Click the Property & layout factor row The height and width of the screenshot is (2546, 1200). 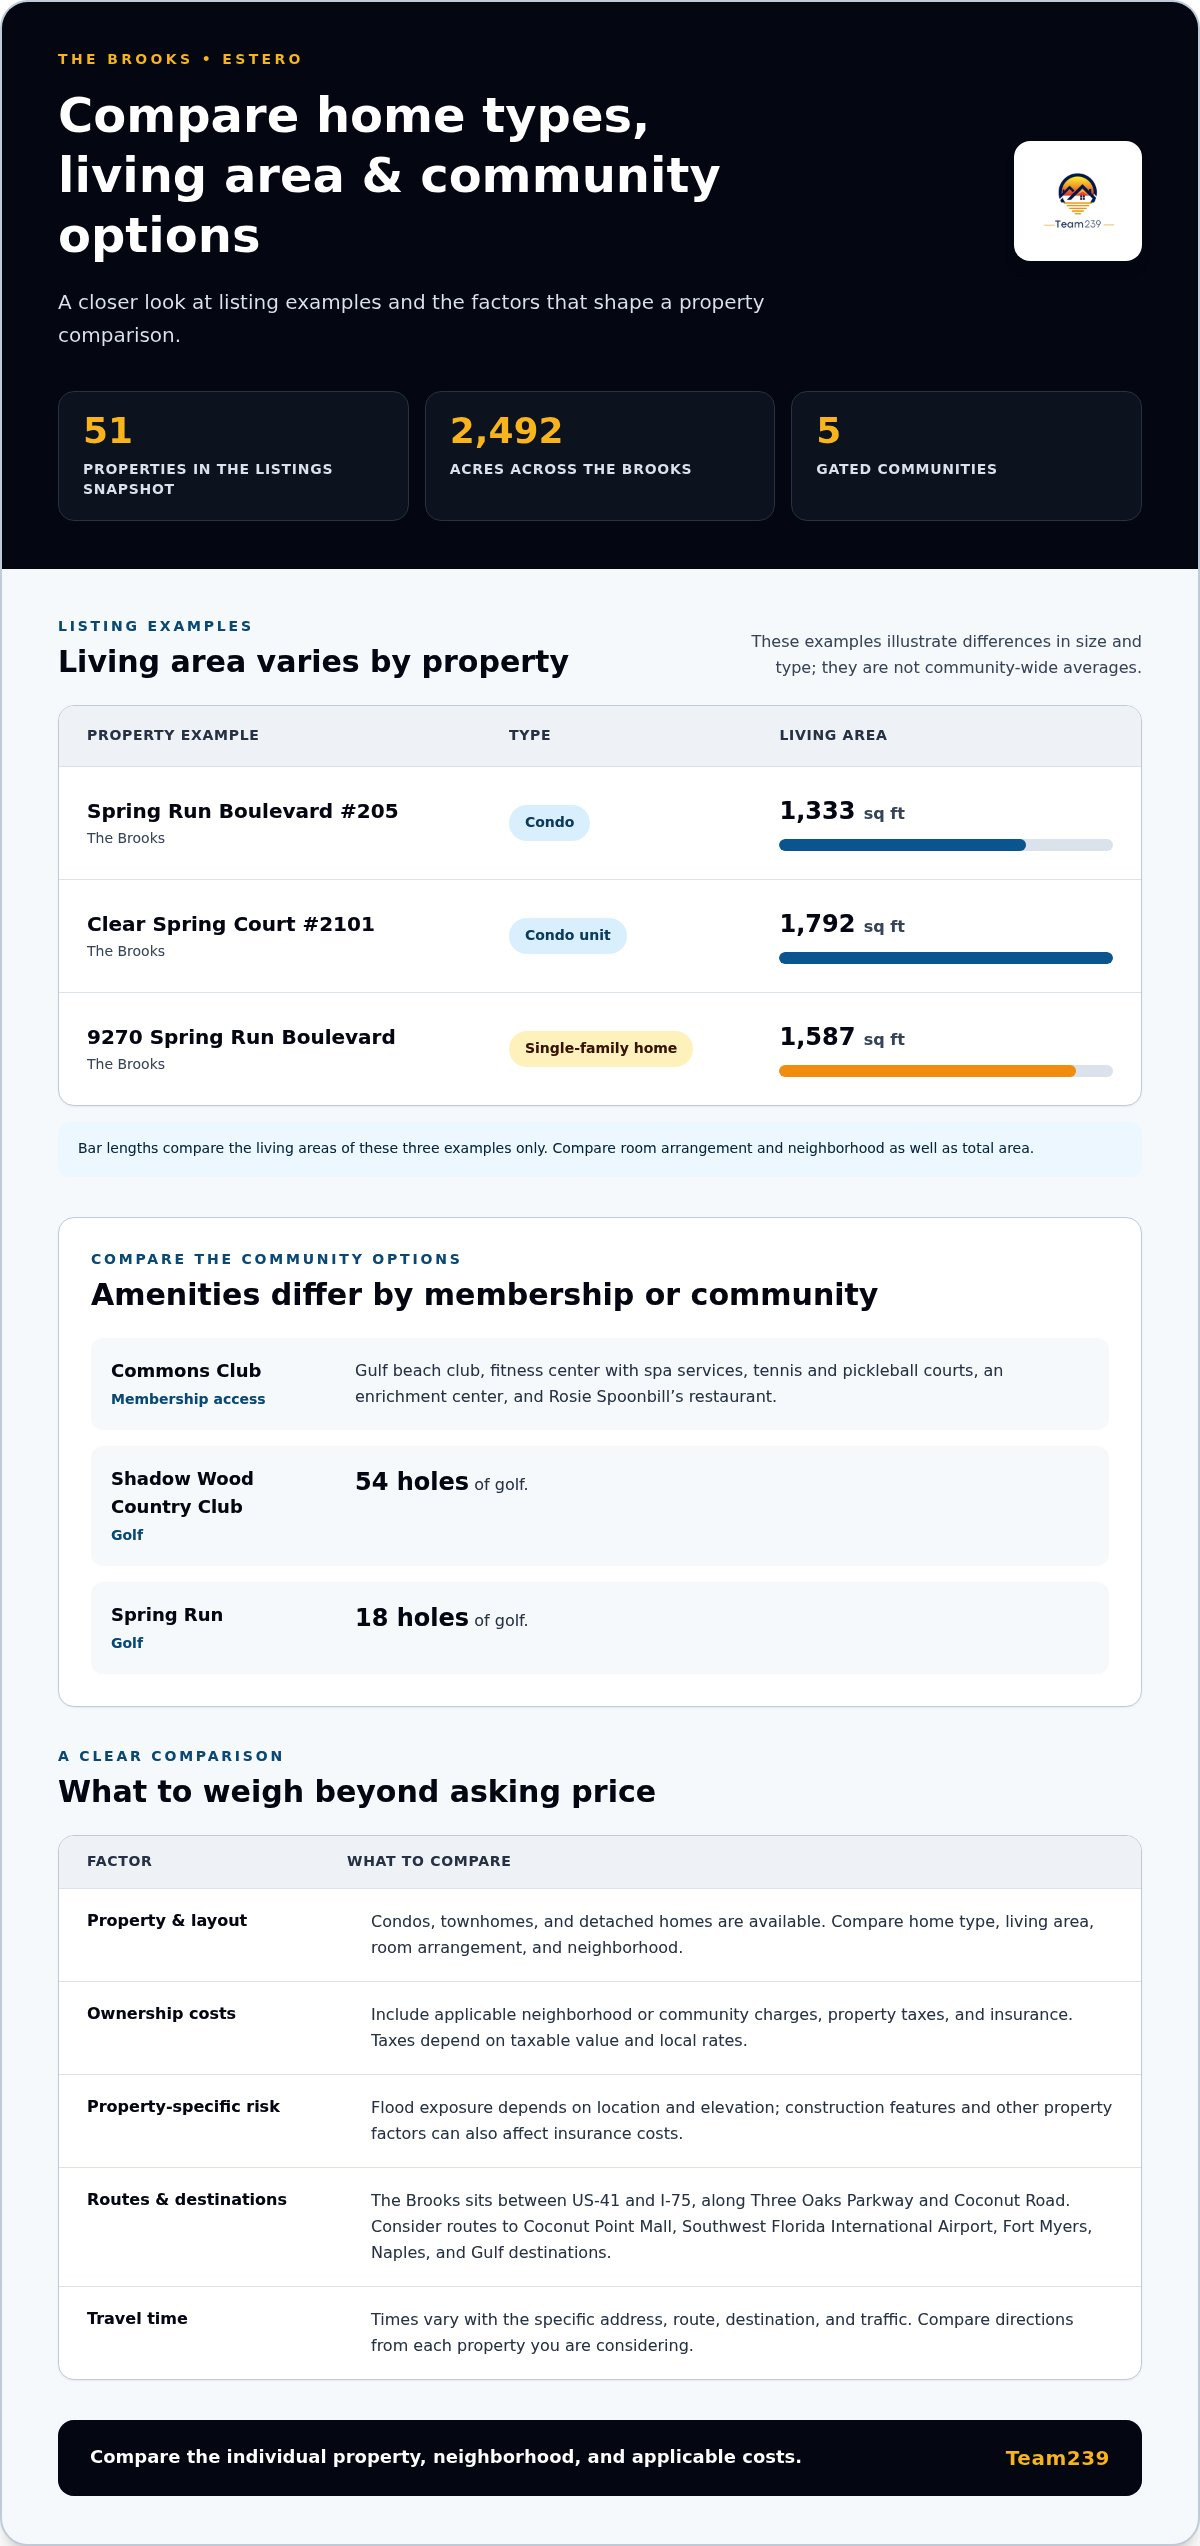(x=600, y=1935)
